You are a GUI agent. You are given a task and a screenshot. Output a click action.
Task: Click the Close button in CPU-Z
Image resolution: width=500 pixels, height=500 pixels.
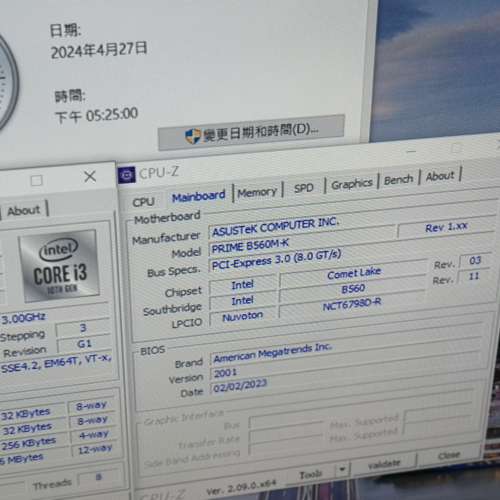tap(449, 455)
